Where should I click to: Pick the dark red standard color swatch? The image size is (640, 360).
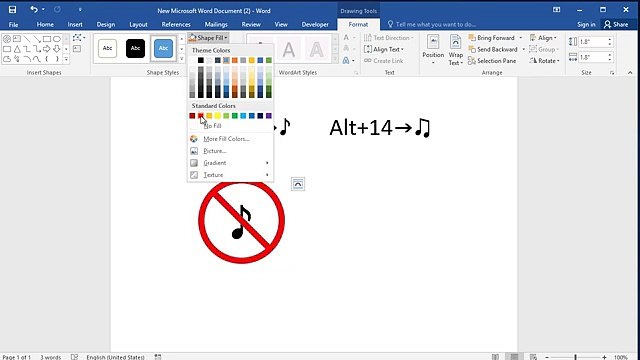coord(192,116)
